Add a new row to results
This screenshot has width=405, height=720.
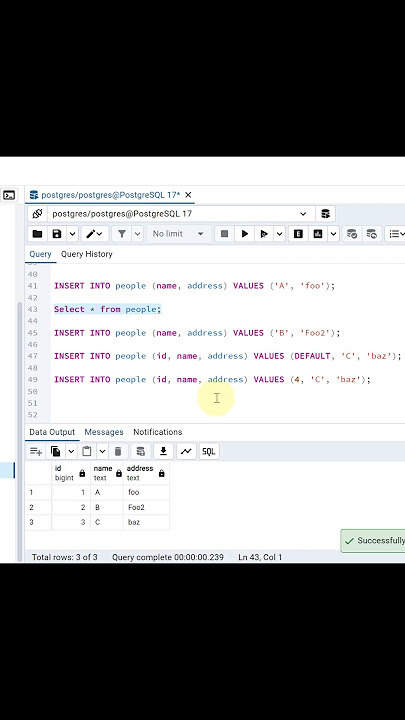click(36, 451)
